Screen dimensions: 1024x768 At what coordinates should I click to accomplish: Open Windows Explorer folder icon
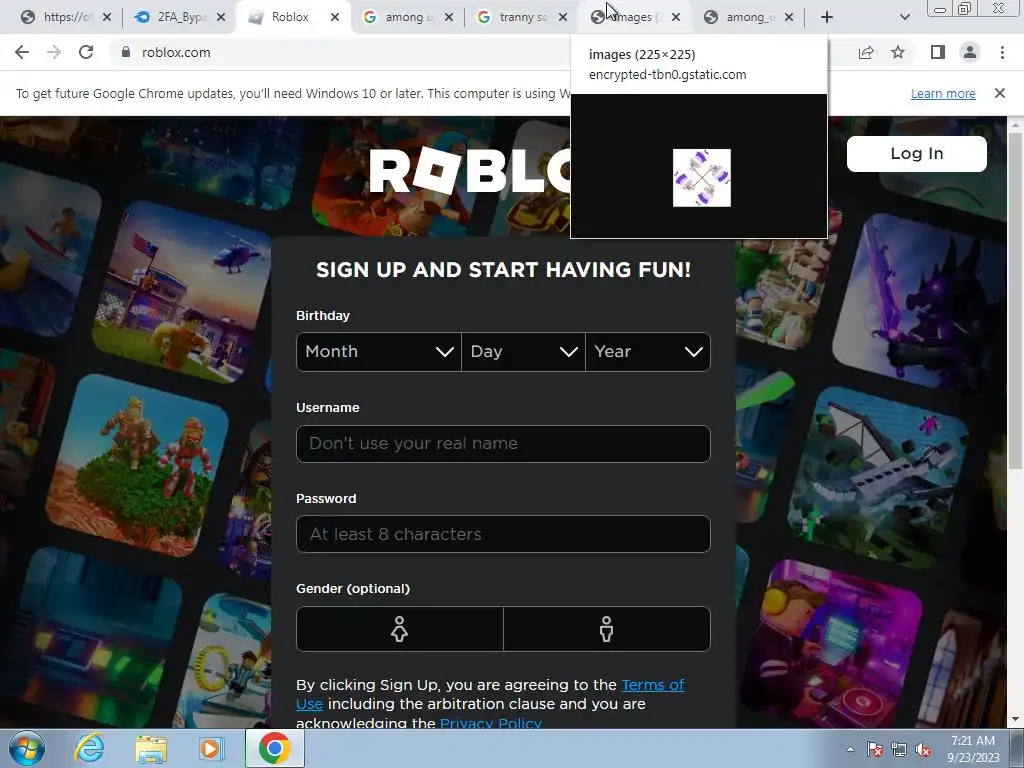tap(151, 749)
